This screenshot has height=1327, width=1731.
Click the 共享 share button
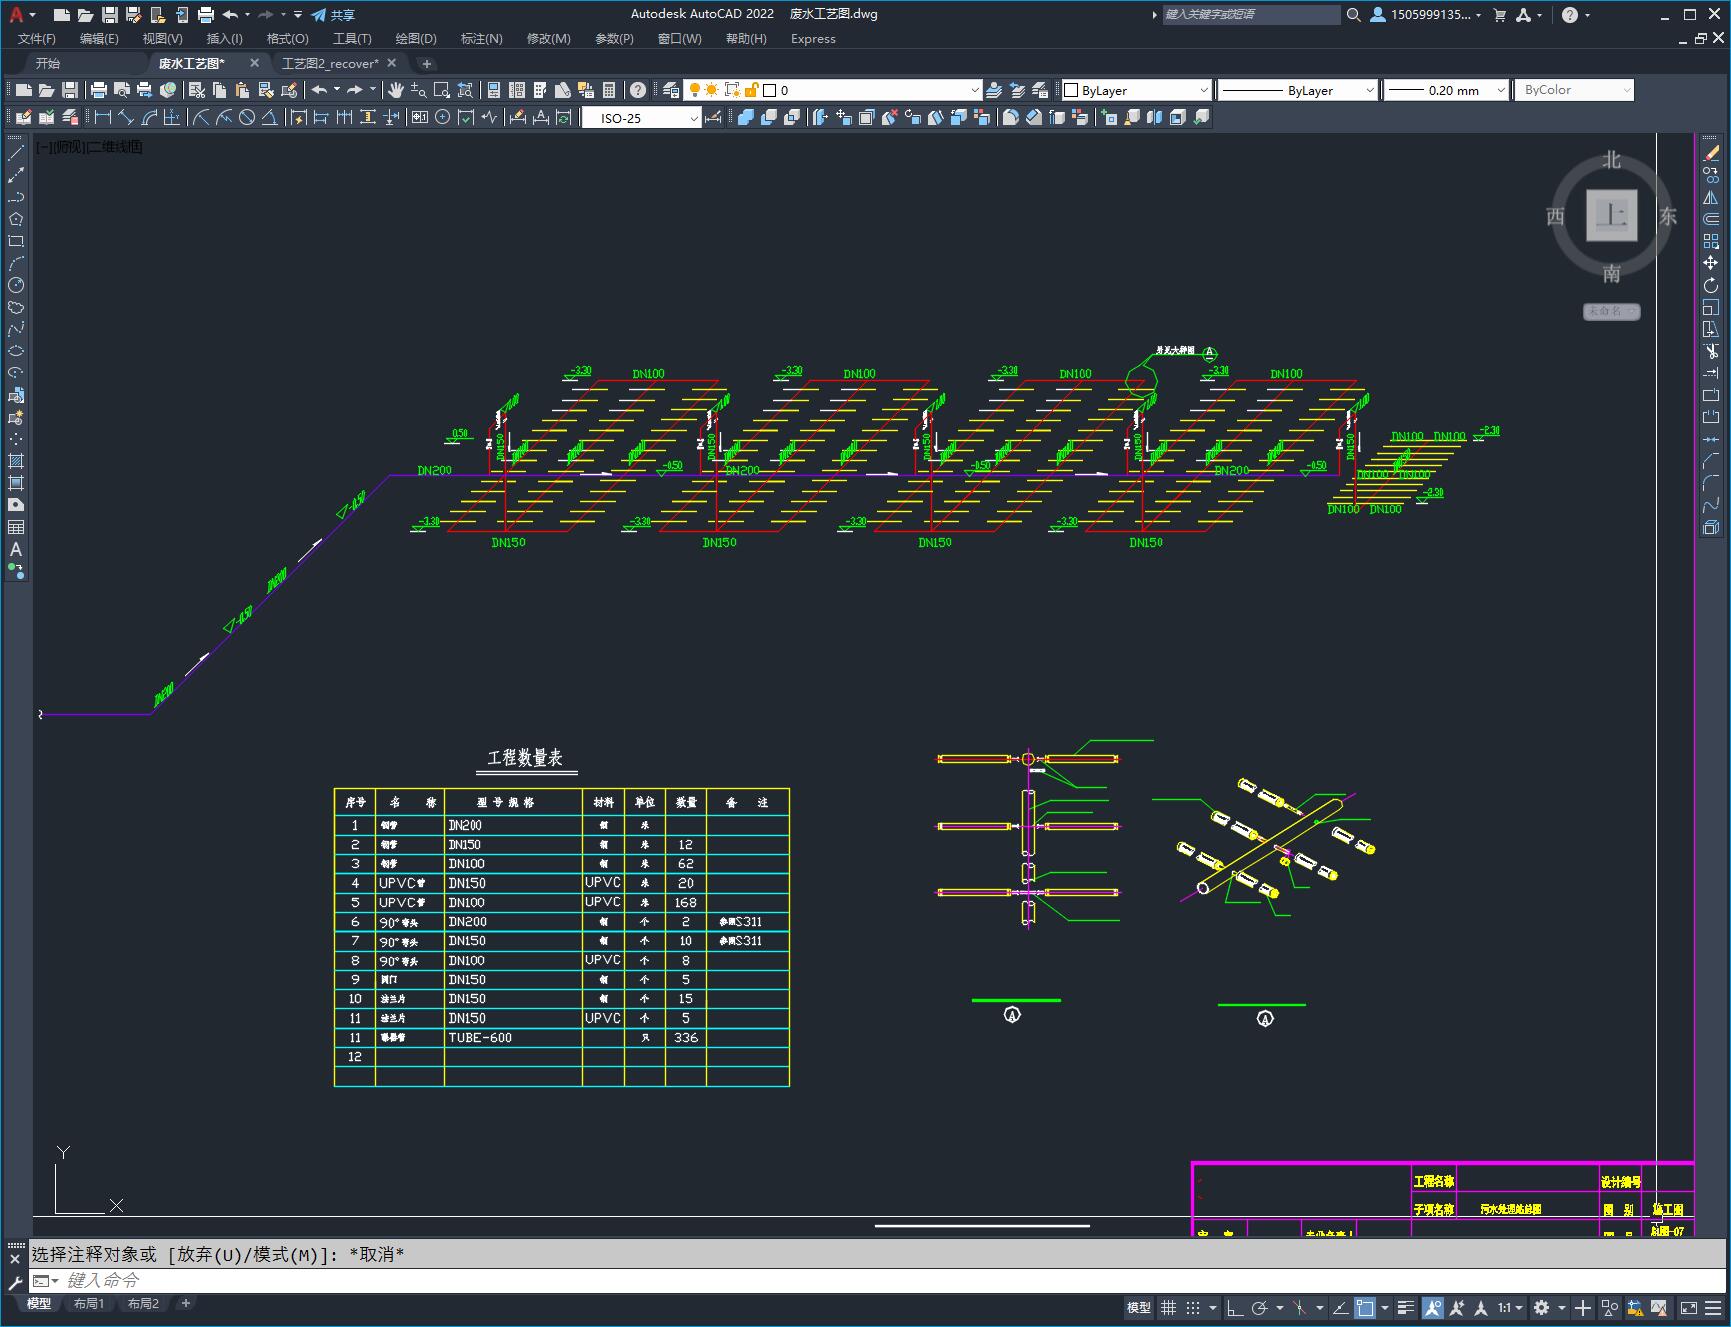333,15
